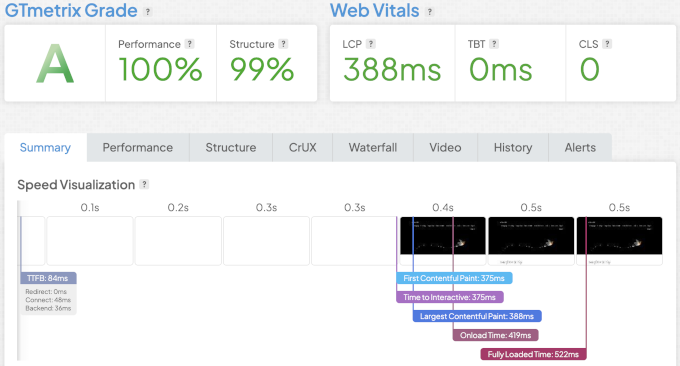Screen dimensions: 680x366
Task: Open the Video tab
Action: [x=445, y=147]
